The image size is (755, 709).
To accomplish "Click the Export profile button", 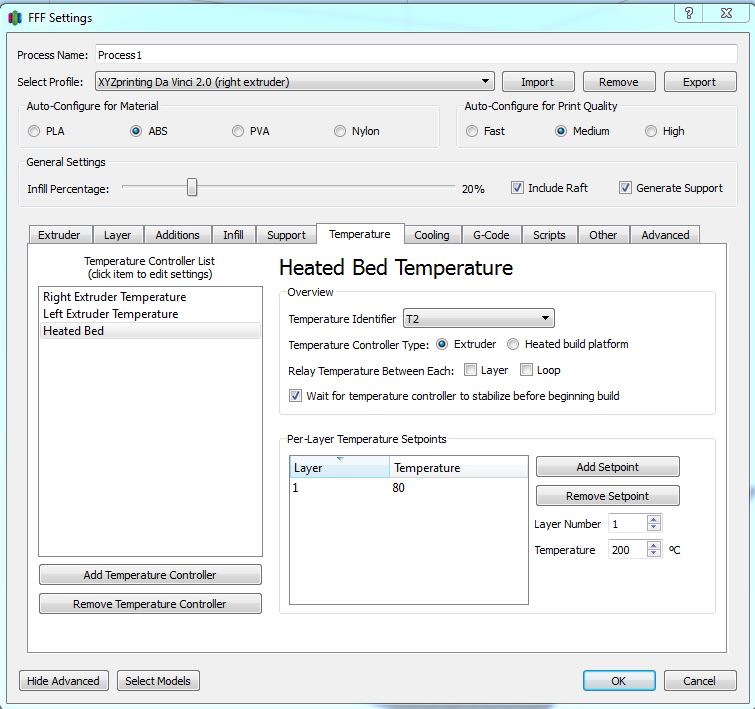I will pos(699,82).
